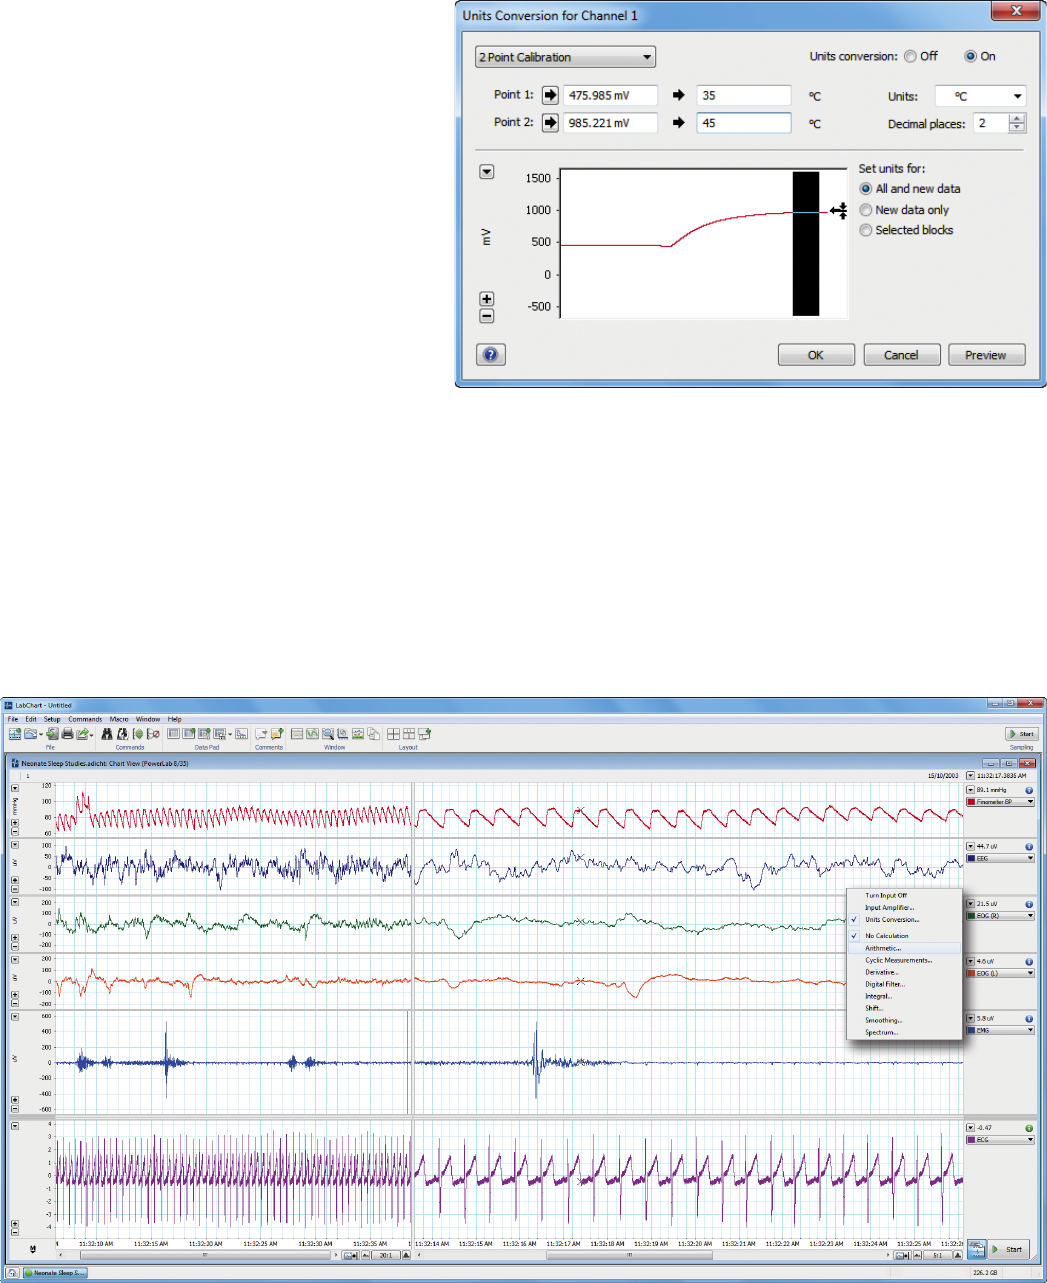Screen dimensions: 1047x1283
Task: Increase the Decimal places stepper
Action: point(1017,119)
